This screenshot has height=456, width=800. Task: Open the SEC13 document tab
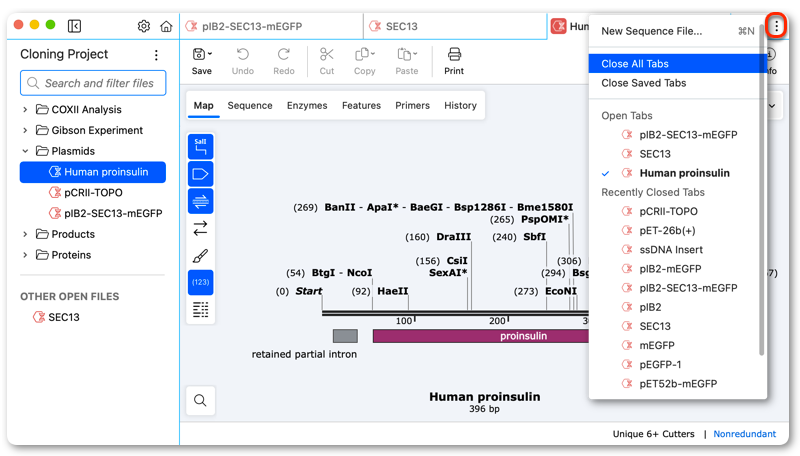click(455, 27)
